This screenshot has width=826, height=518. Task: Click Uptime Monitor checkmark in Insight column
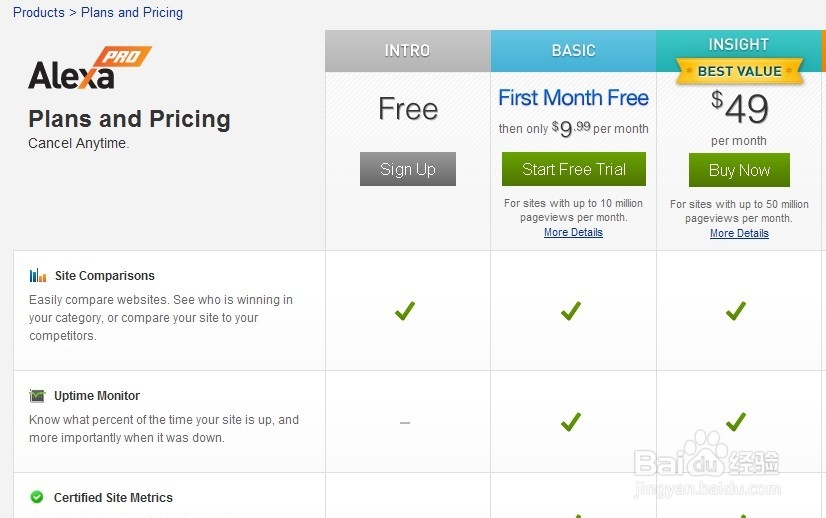tap(736, 422)
